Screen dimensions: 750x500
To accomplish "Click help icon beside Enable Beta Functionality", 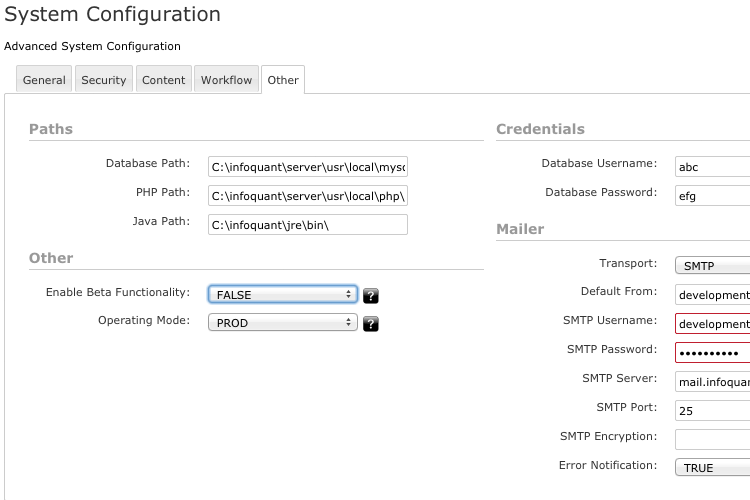I will tap(370, 295).
